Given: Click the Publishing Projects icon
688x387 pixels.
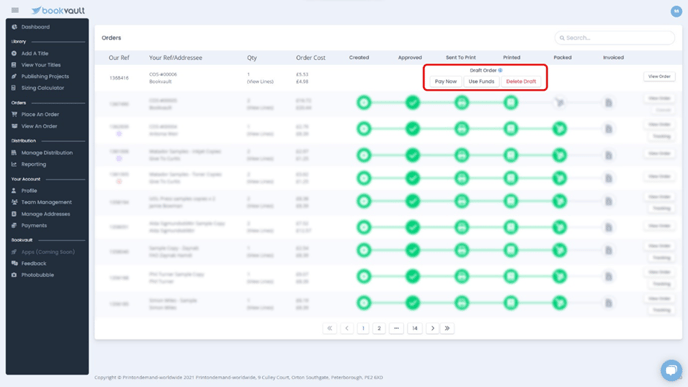Looking at the screenshot, I should [x=14, y=76].
